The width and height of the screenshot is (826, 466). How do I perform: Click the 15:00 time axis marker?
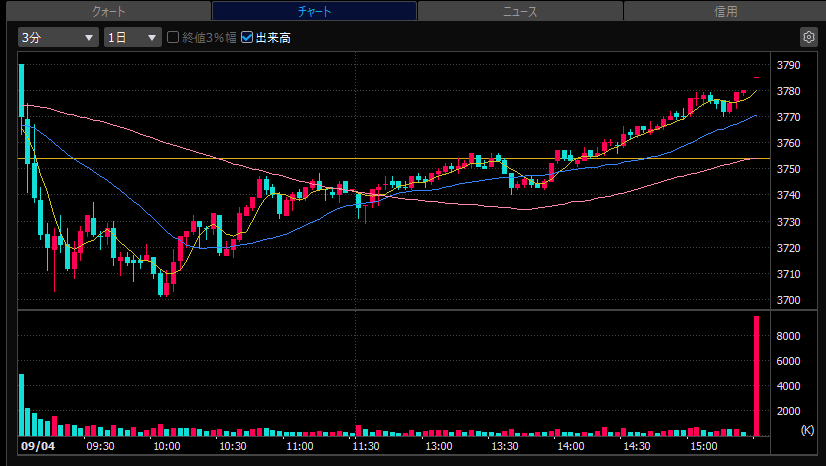click(x=704, y=446)
